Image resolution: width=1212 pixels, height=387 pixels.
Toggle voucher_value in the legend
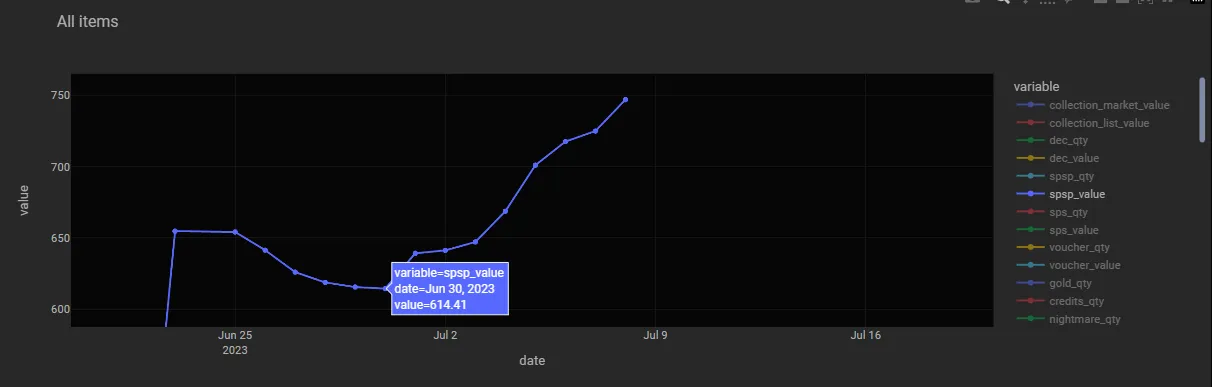(1067, 265)
